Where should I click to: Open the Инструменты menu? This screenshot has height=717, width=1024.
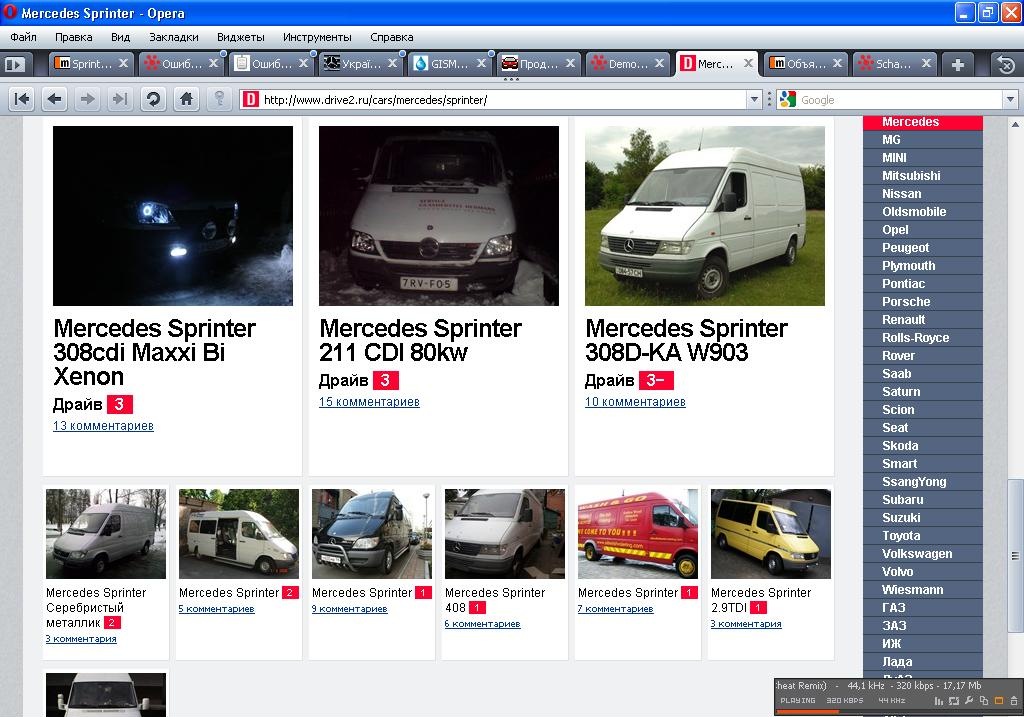coord(317,37)
